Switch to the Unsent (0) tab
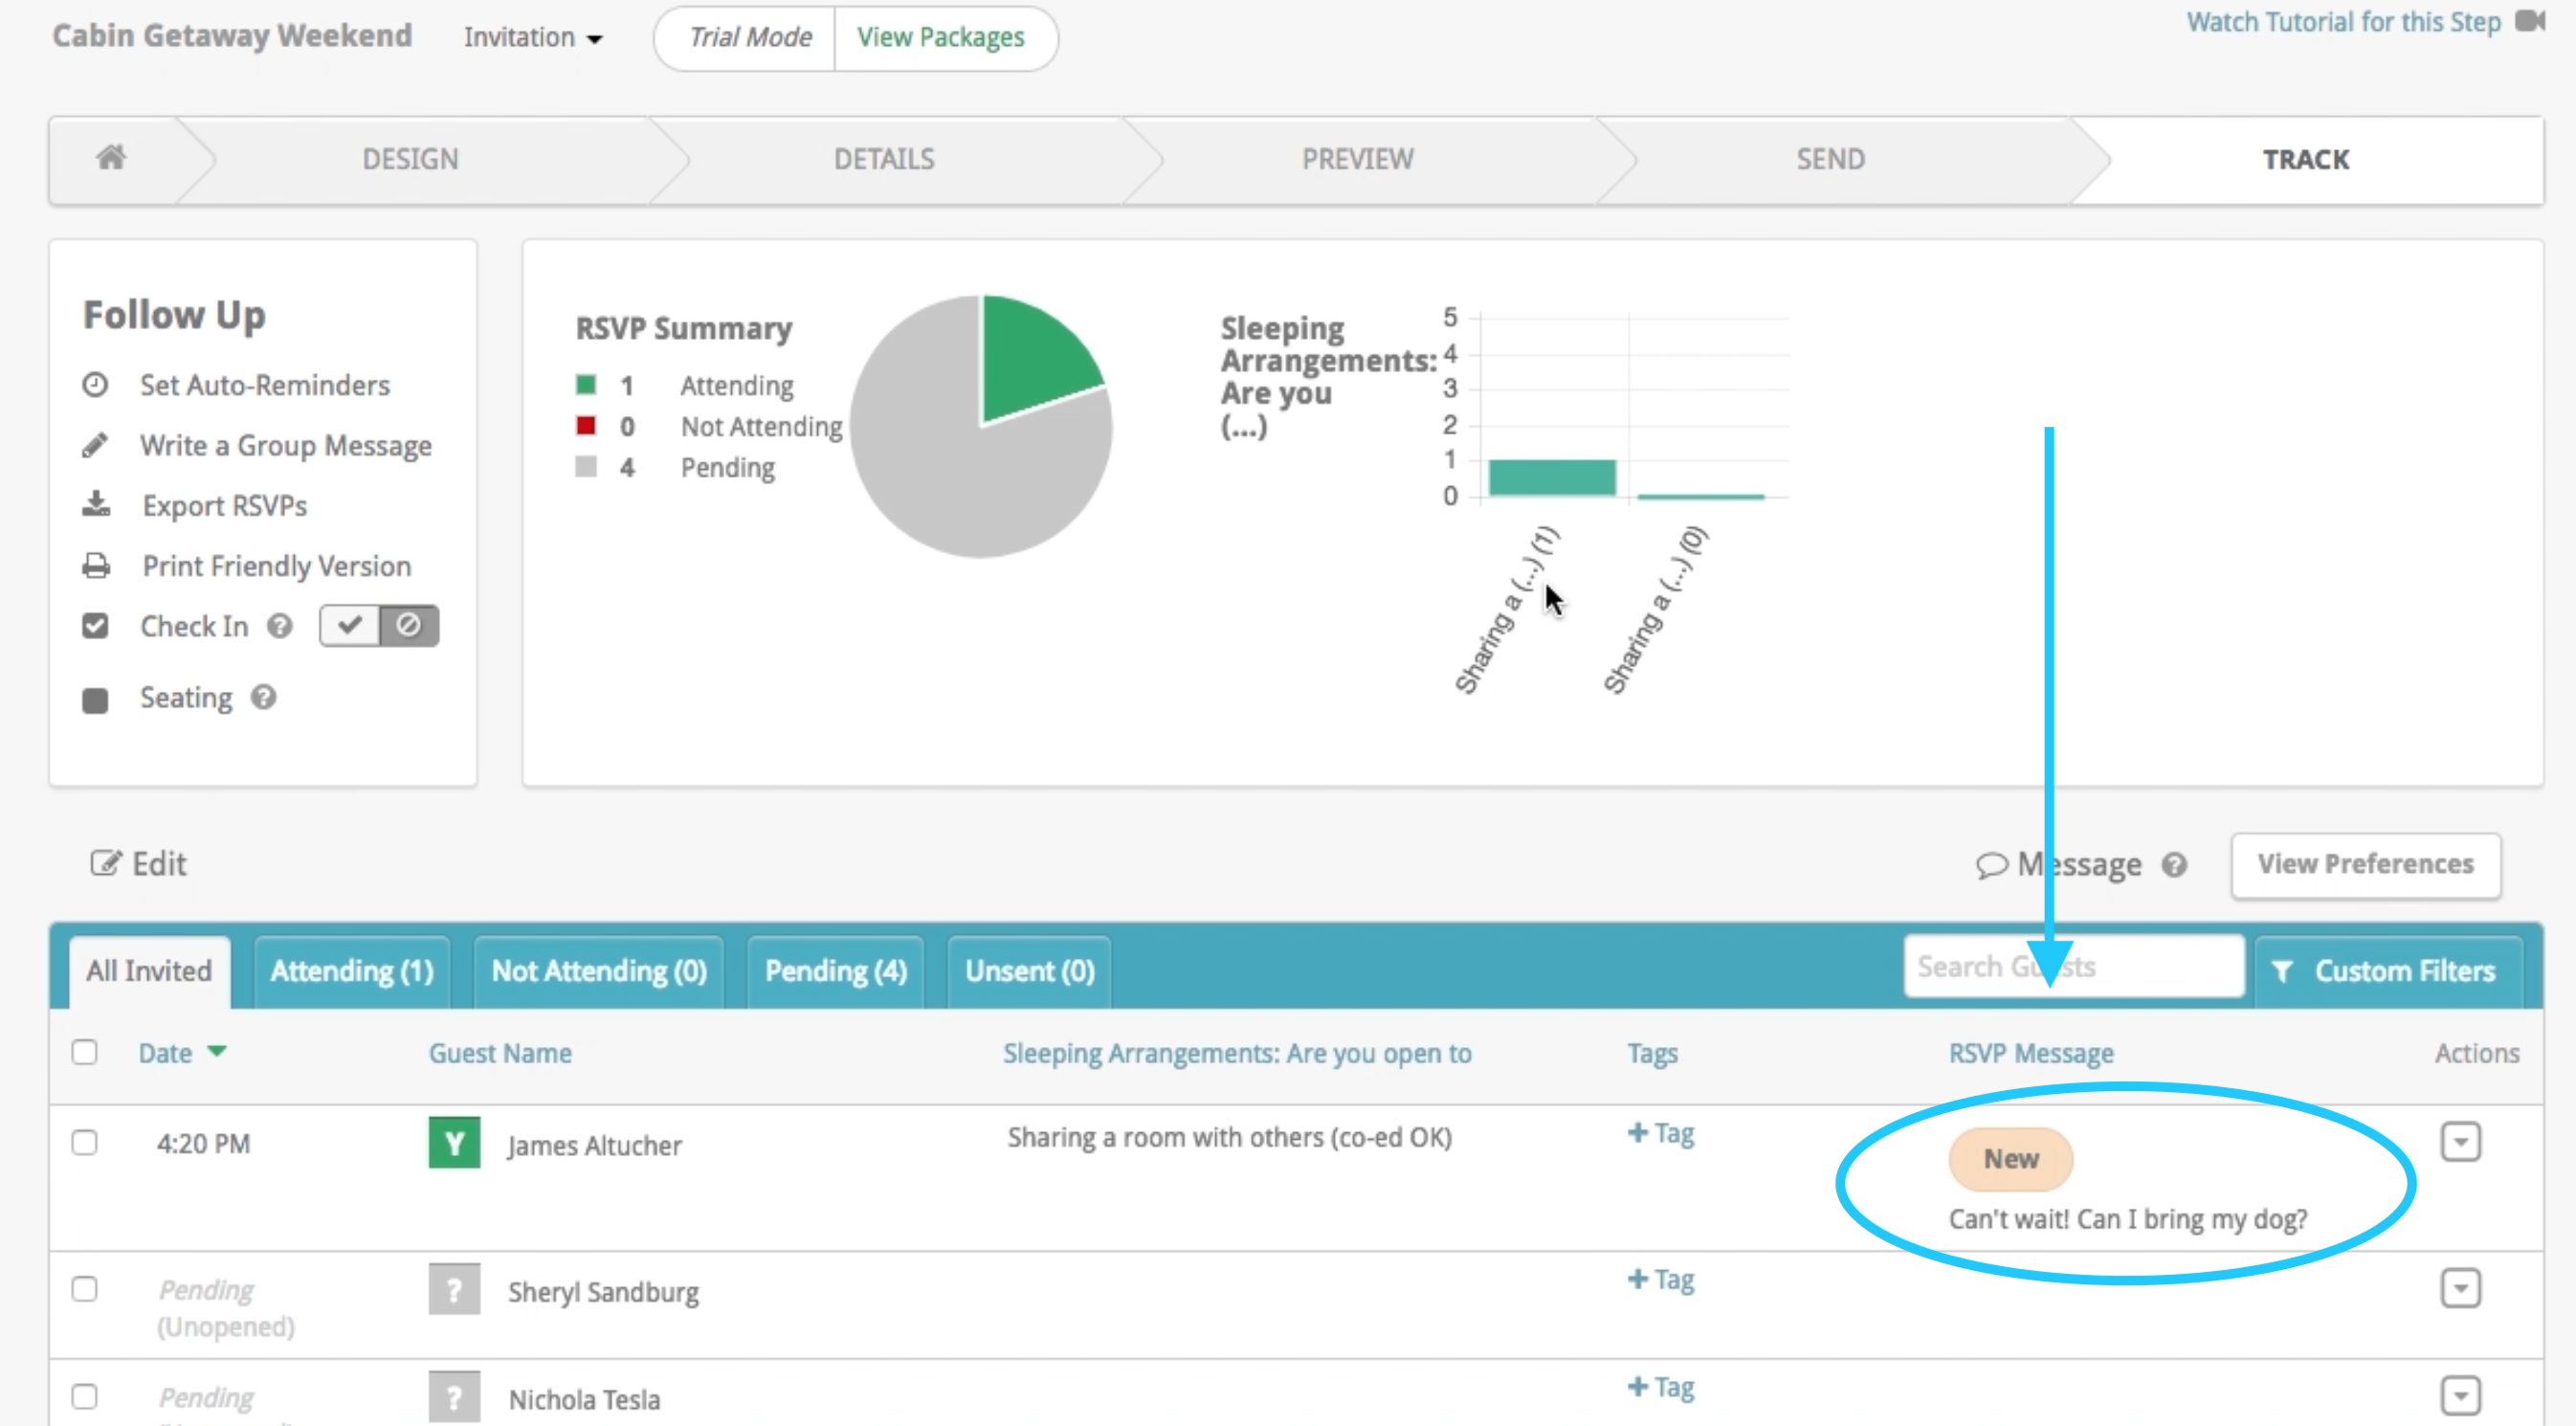The image size is (2576, 1426). 1030,971
